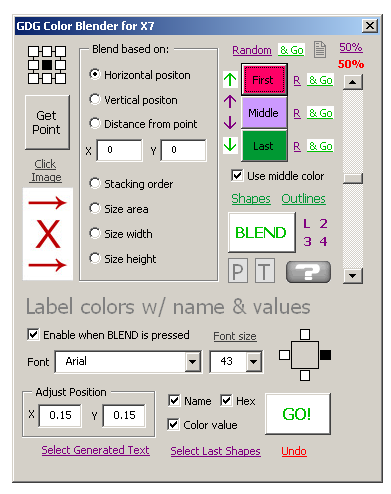Click the purple L preset

(x=307, y=224)
